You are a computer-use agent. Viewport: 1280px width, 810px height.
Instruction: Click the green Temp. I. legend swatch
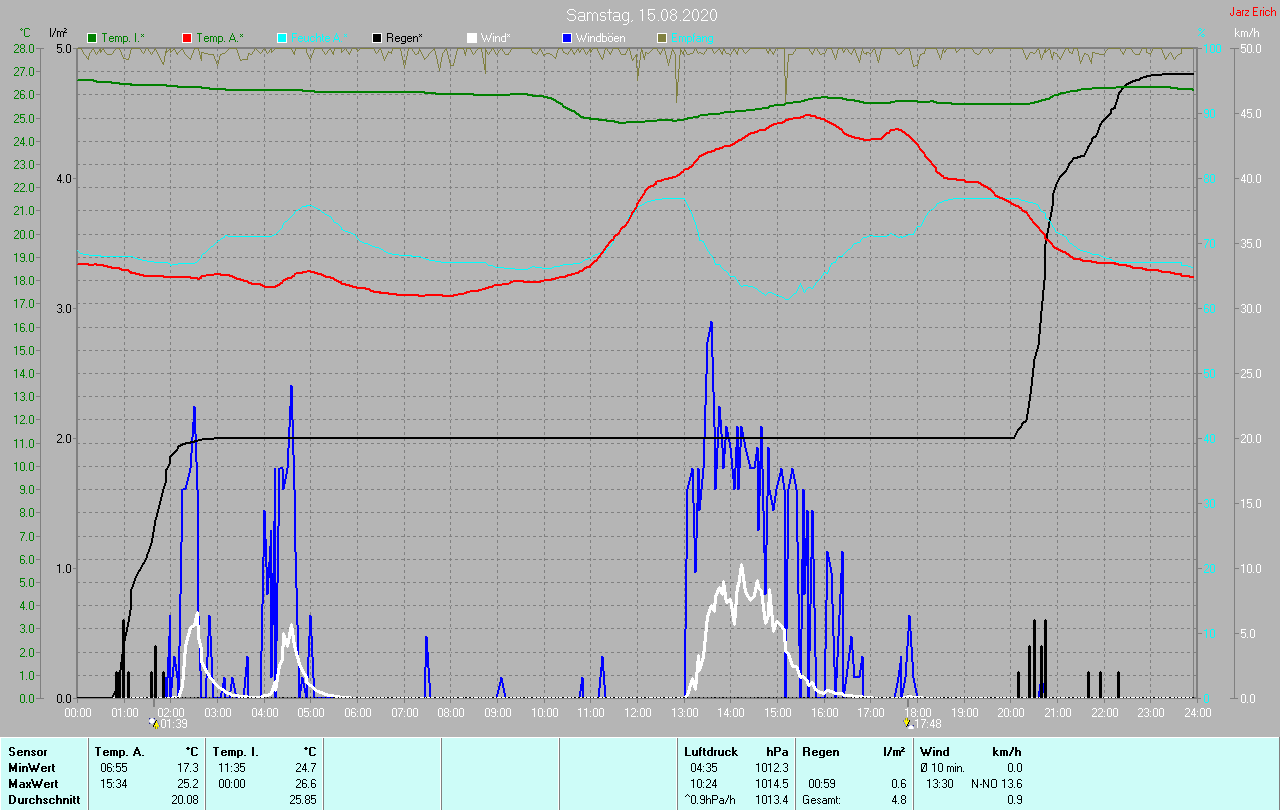click(x=93, y=38)
